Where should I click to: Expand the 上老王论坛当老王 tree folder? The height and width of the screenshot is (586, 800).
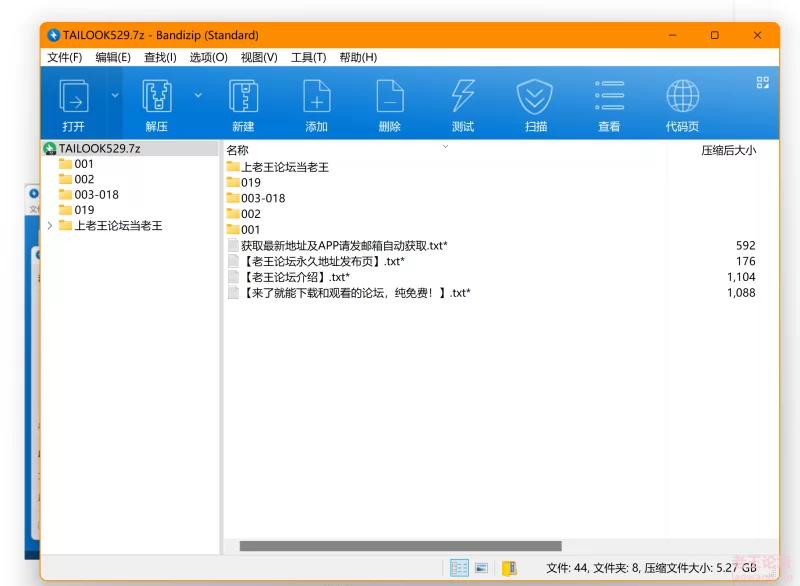pos(50,225)
